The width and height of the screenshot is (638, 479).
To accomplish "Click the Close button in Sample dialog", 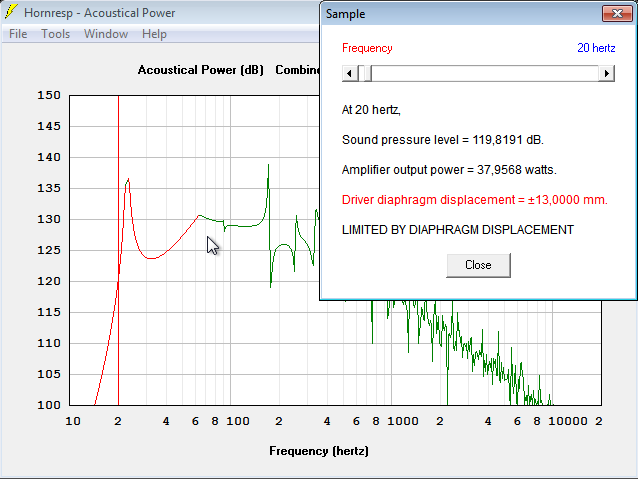I will (478, 265).
